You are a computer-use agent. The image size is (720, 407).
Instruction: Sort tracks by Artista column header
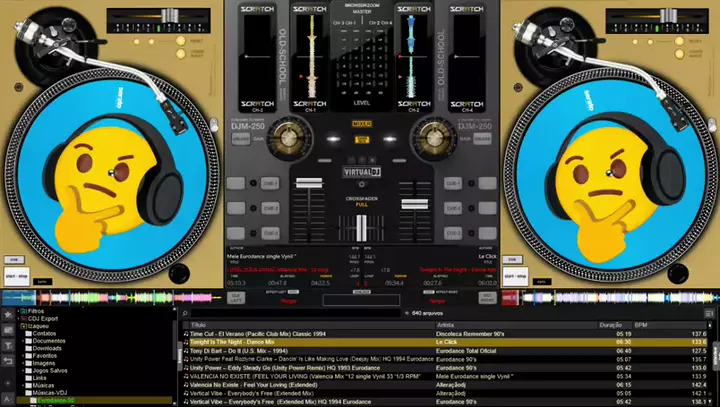[x=447, y=325]
